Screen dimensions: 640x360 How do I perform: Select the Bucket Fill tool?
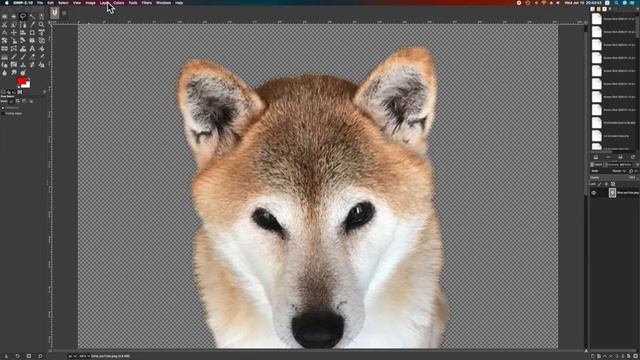[41, 49]
